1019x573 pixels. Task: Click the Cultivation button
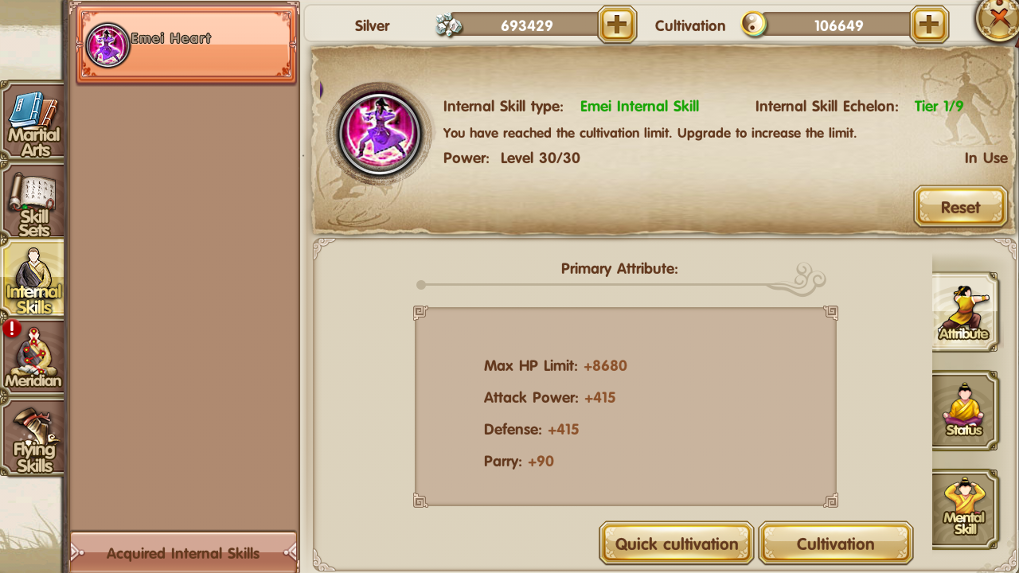[836, 543]
